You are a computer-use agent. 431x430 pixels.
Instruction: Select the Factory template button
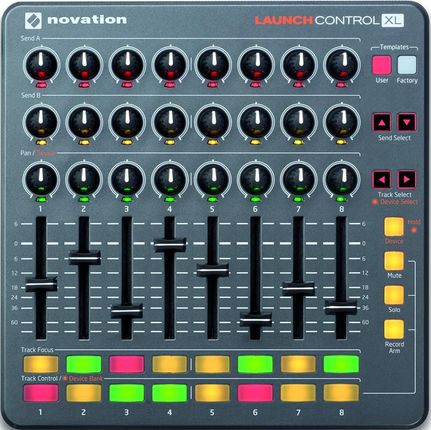coord(407,65)
